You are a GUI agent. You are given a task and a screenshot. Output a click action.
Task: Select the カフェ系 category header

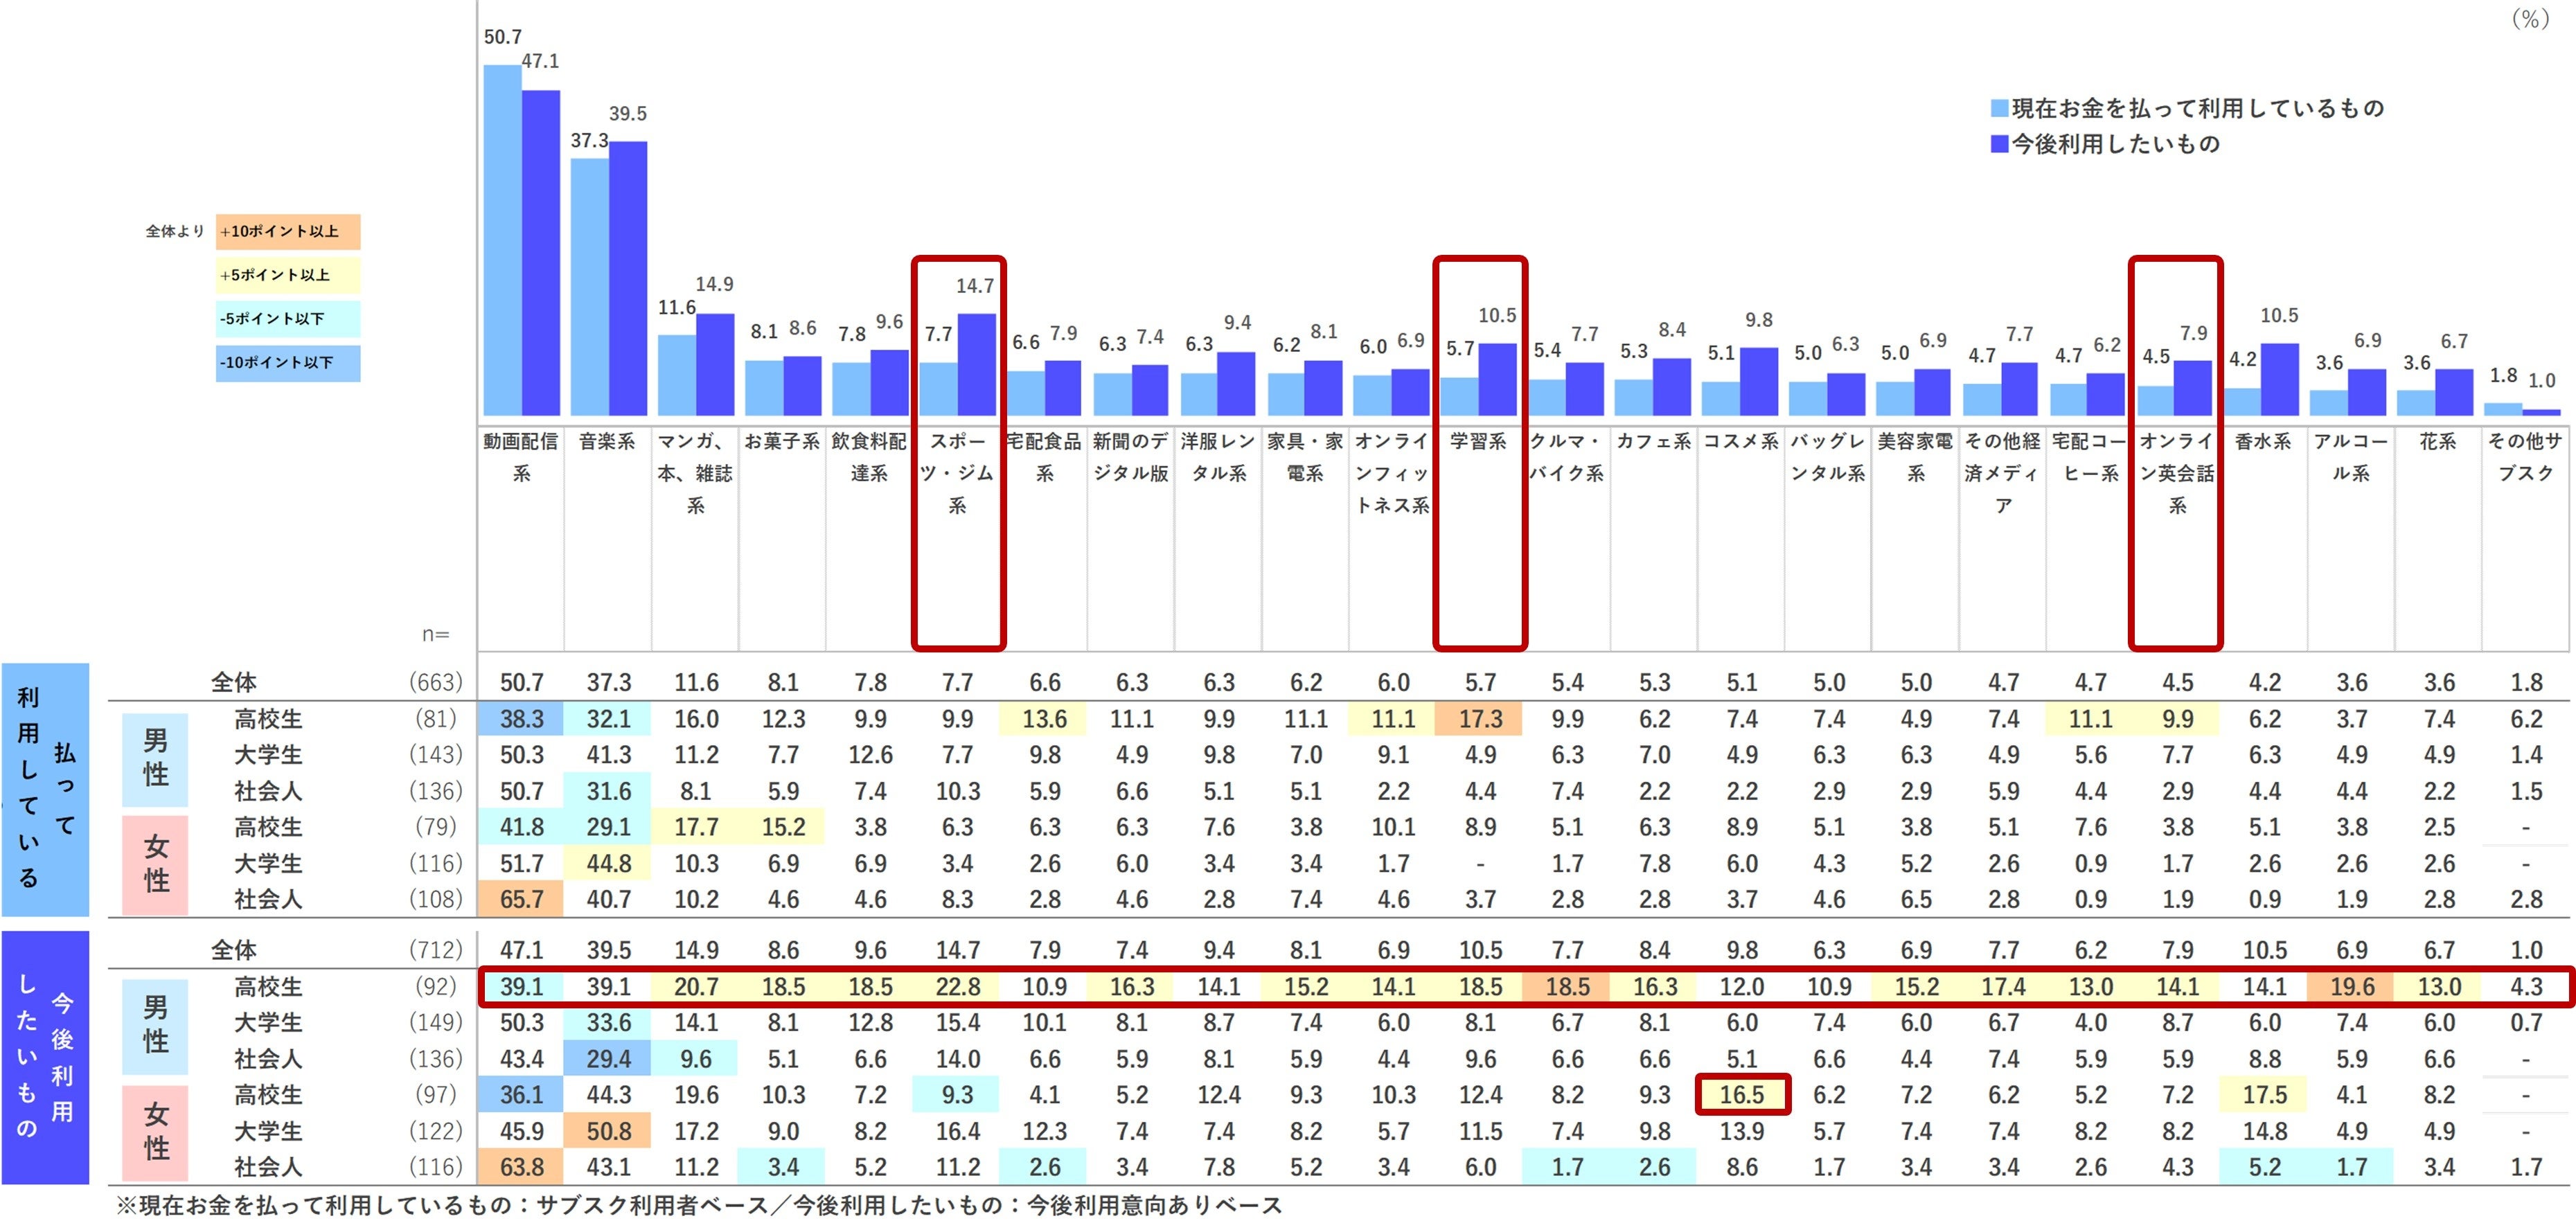point(1654,441)
